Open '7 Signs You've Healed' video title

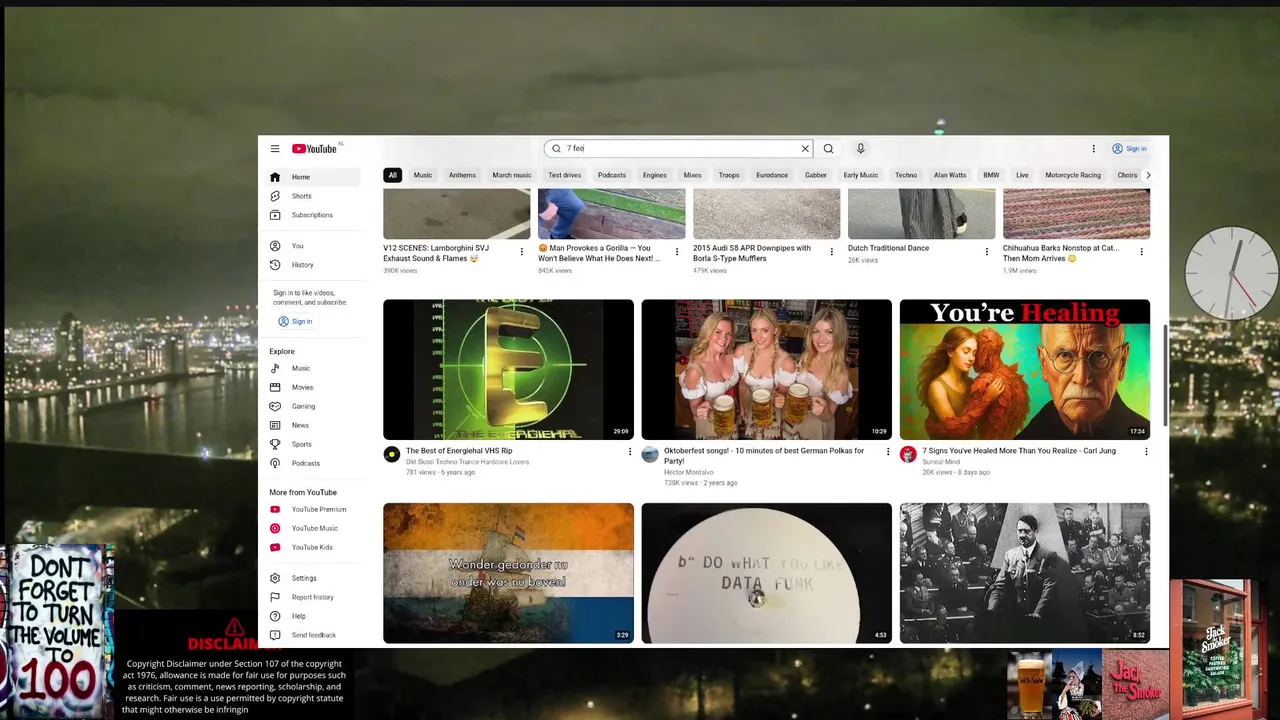[x=1018, y=451]
